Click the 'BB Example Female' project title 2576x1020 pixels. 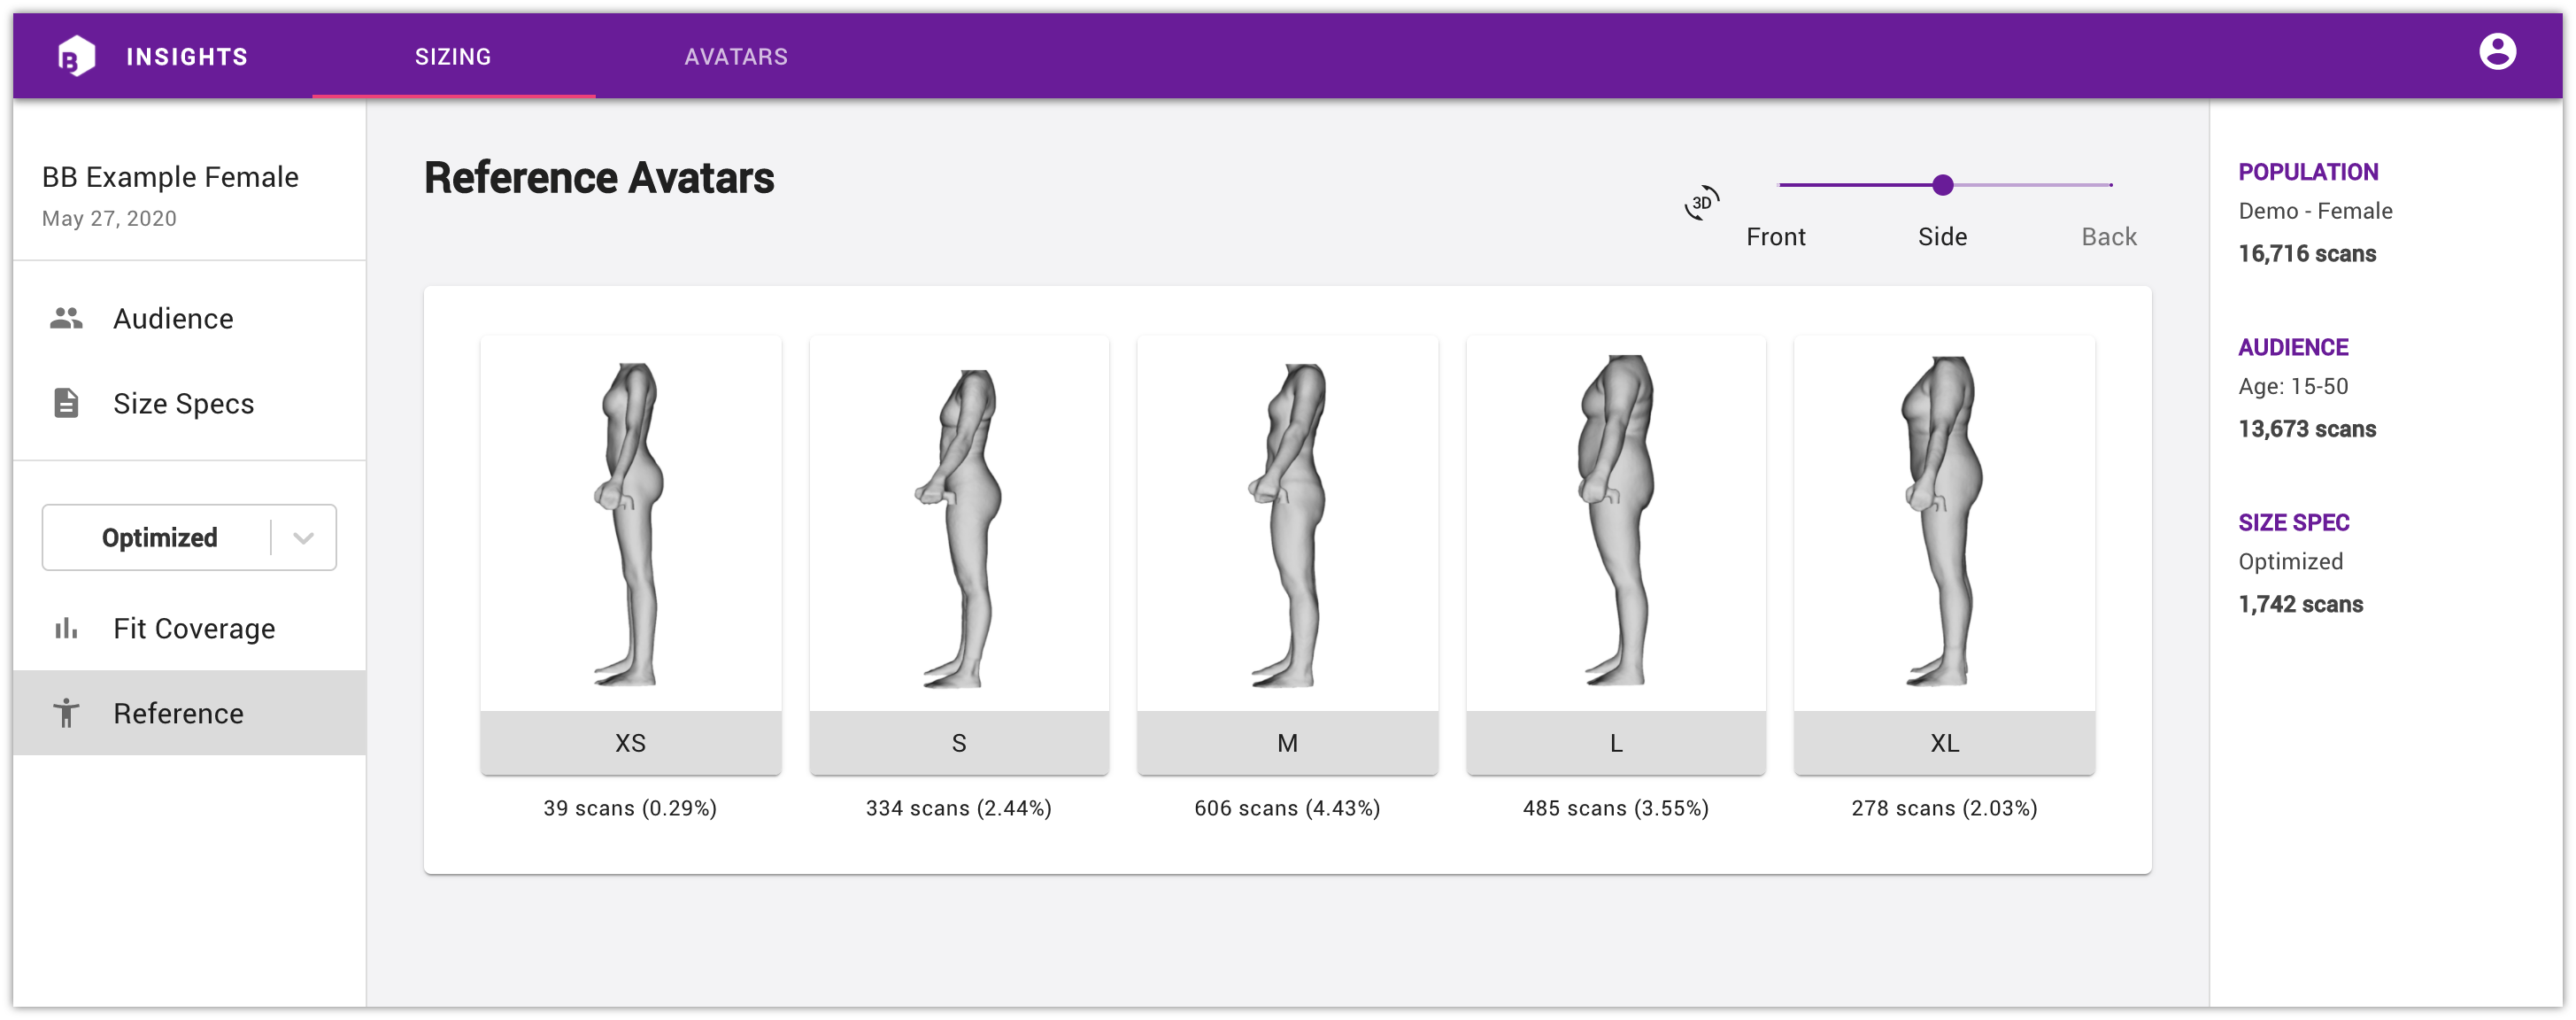point(170,177)
